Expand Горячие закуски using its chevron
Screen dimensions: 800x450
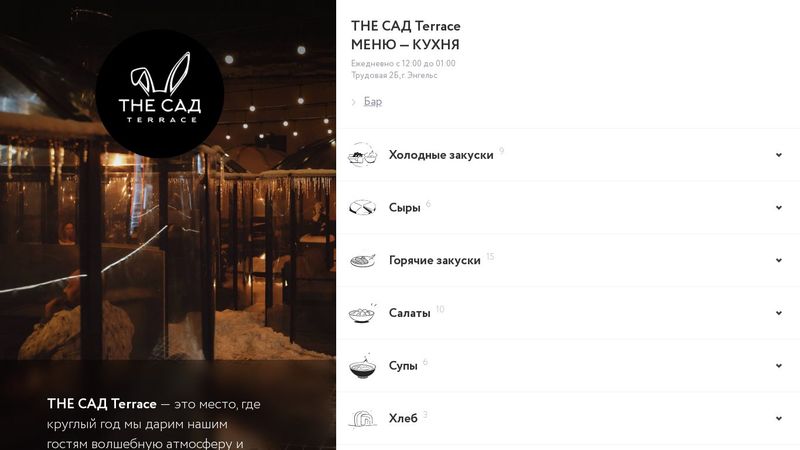pos(779,260)
